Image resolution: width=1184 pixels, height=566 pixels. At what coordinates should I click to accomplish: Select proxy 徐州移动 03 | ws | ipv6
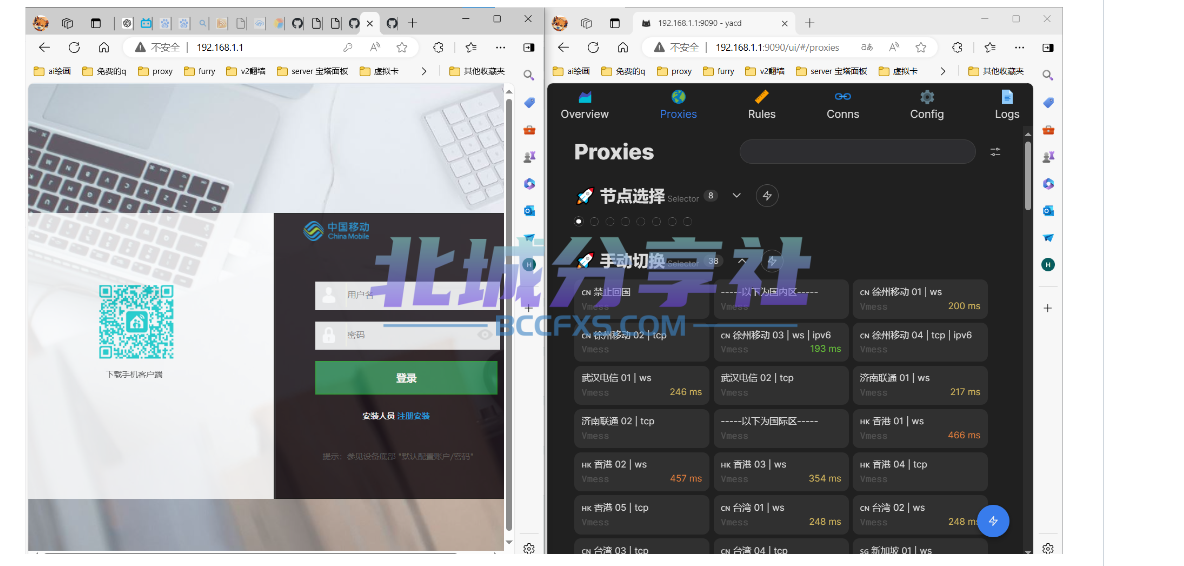781,342
